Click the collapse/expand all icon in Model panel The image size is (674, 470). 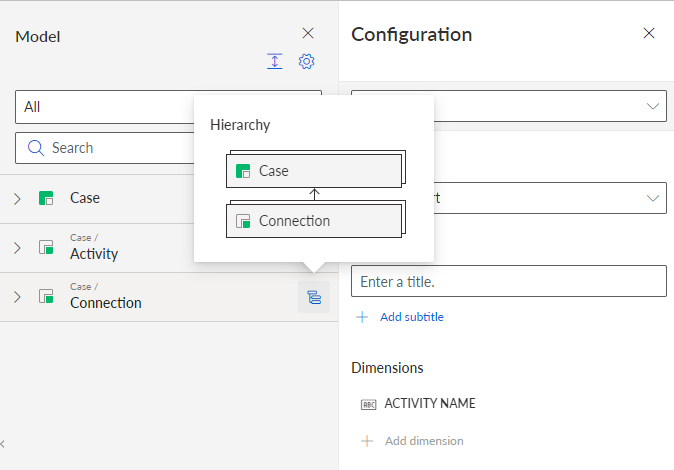coord(275,61)
